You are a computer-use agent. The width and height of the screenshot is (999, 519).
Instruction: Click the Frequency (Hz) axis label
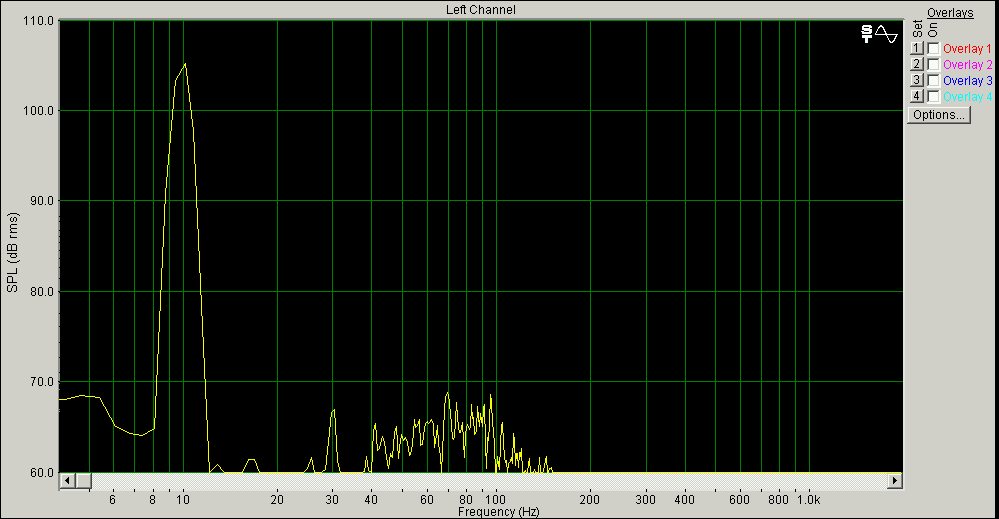(x=498, y=511)
